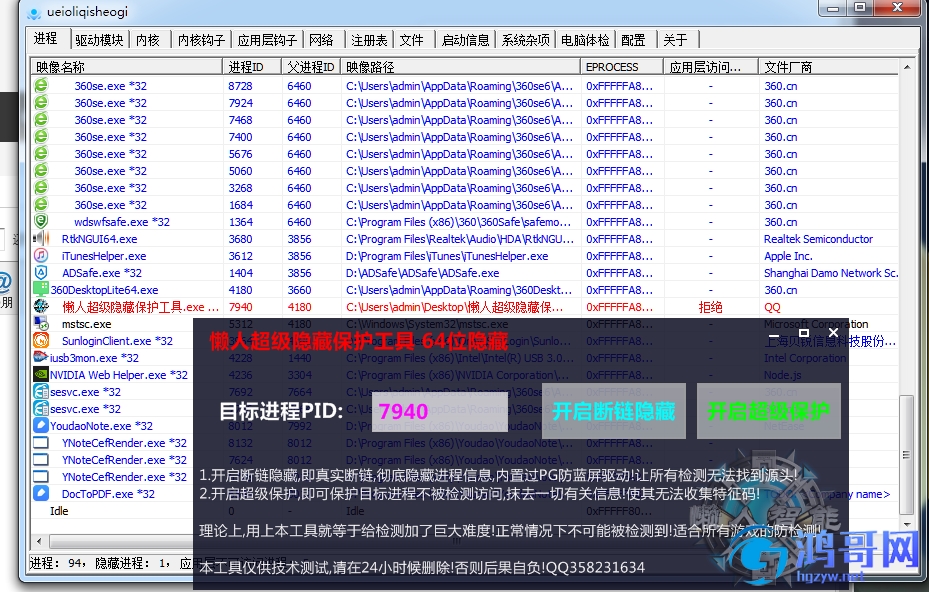929x592 pixels.
Task: Click the YNoteCefRender.exe icon for PID 8132
Action: click(x=41, y=443)
